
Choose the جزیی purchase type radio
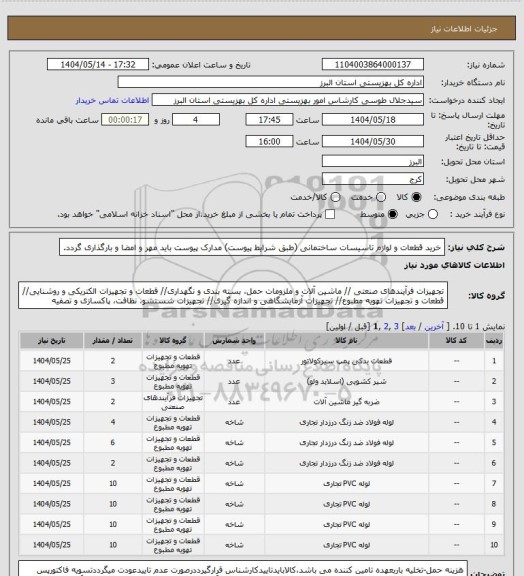coord(433,214)
